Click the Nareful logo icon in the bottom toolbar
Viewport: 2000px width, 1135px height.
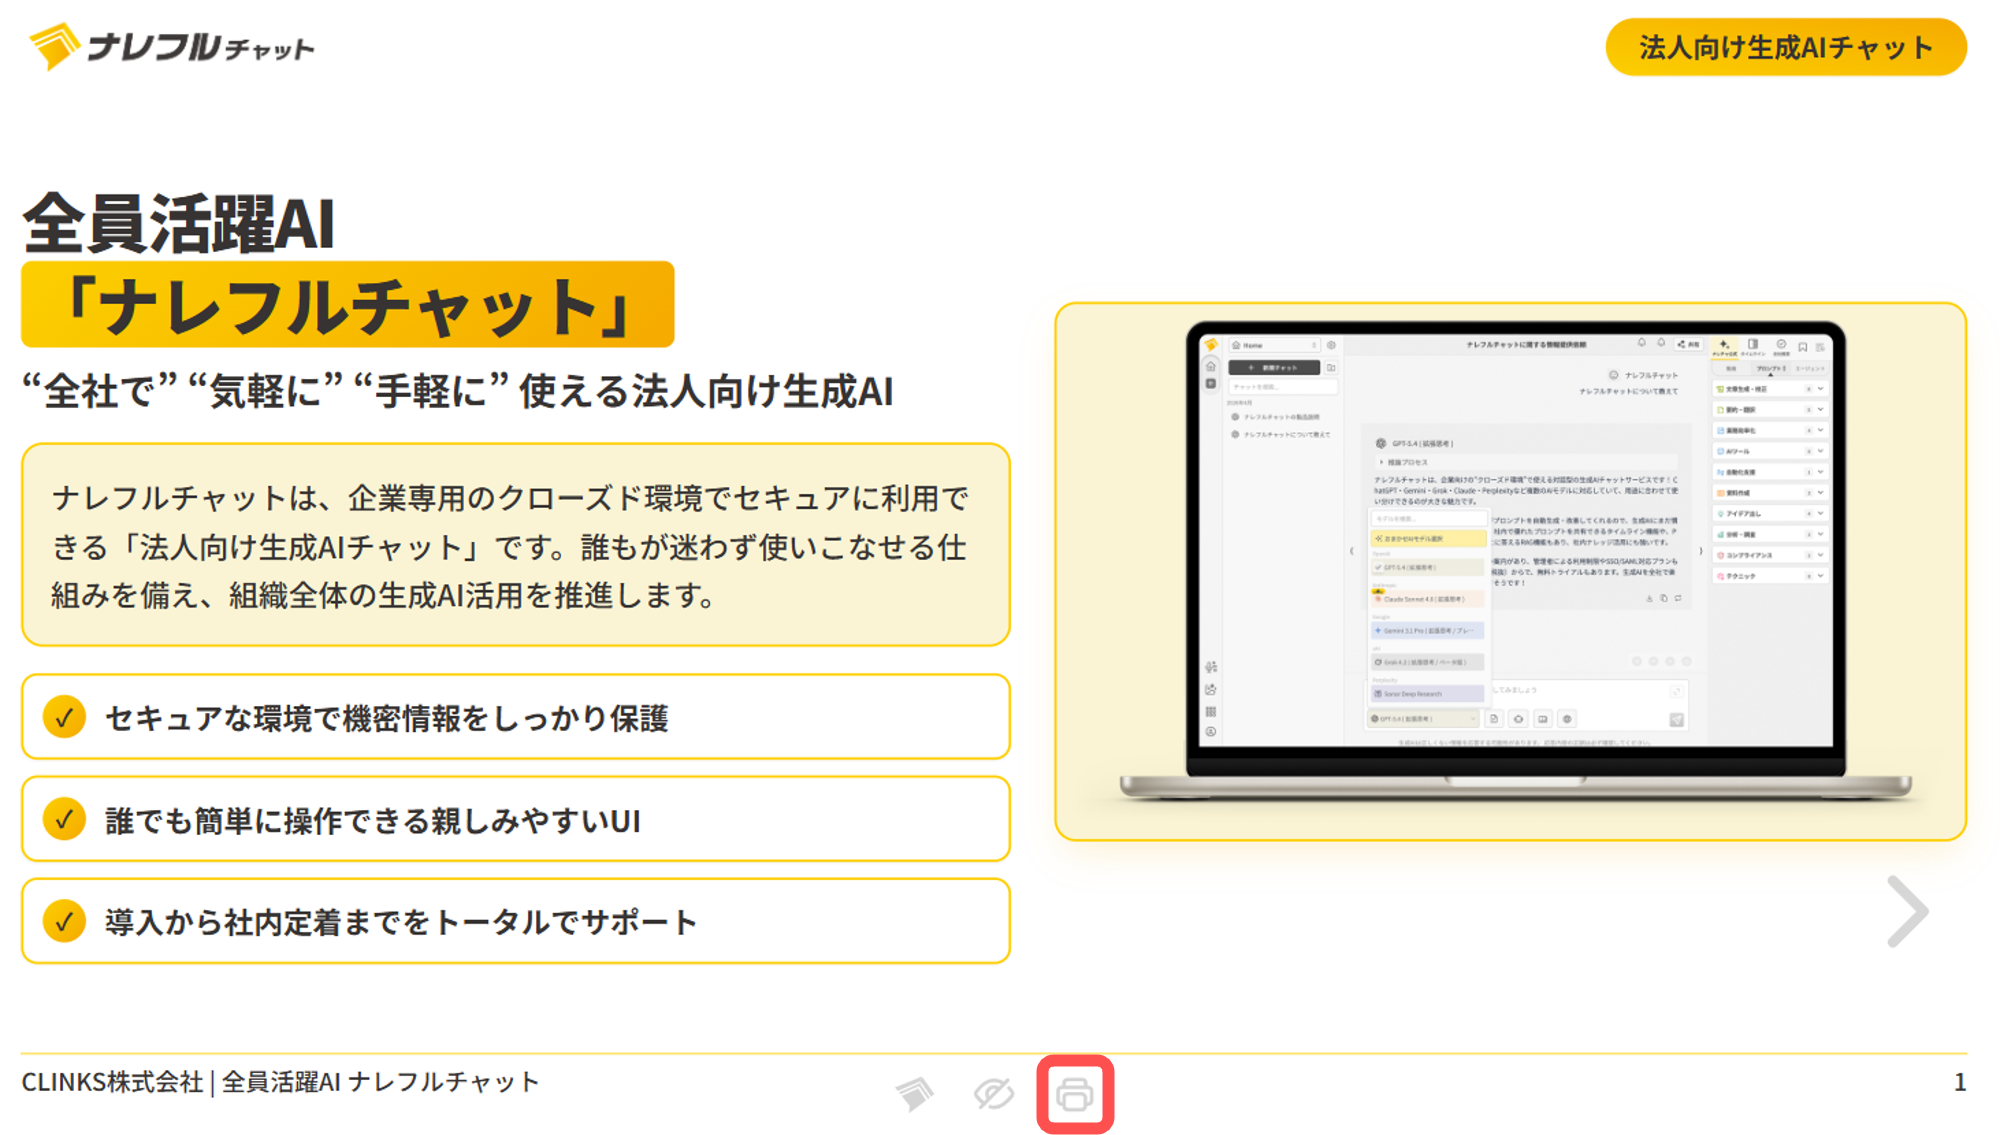click(915, 1094)
